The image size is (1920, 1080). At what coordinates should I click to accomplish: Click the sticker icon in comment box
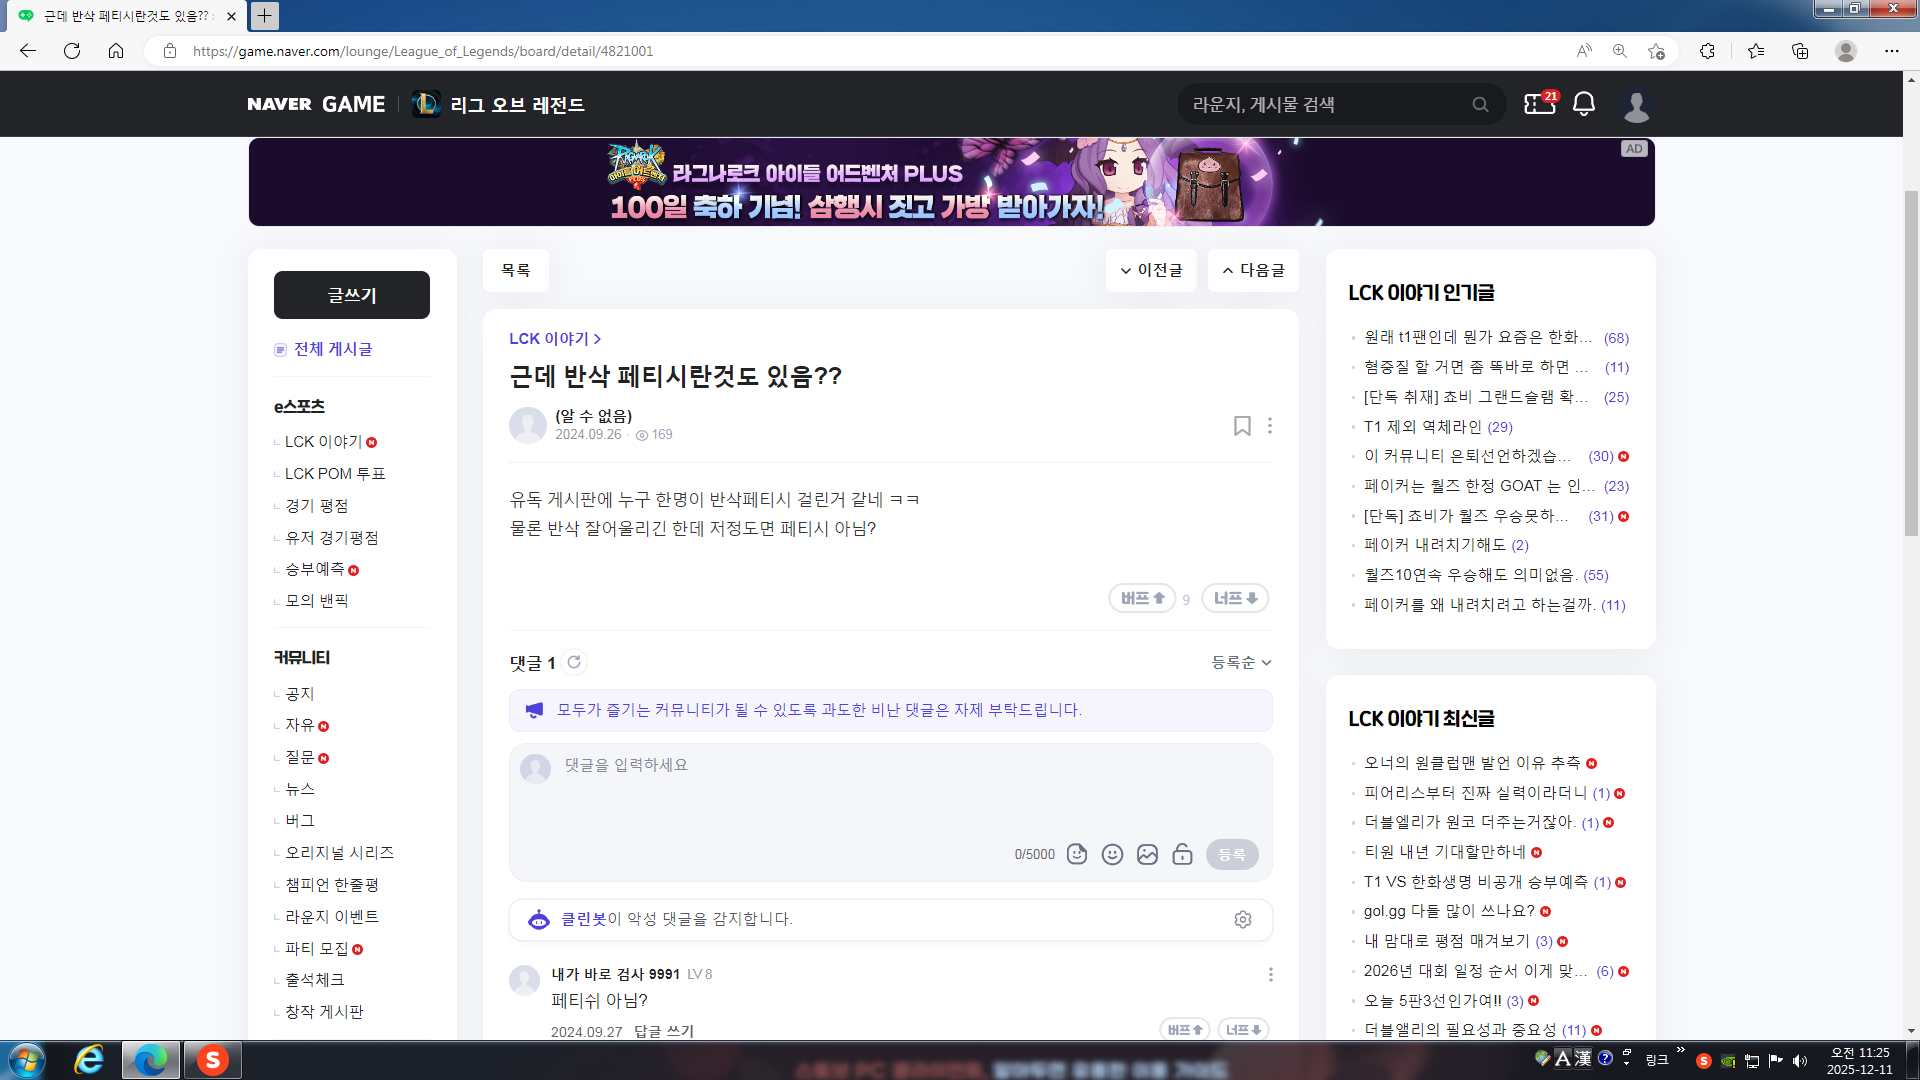click(x=1077, y=854)
